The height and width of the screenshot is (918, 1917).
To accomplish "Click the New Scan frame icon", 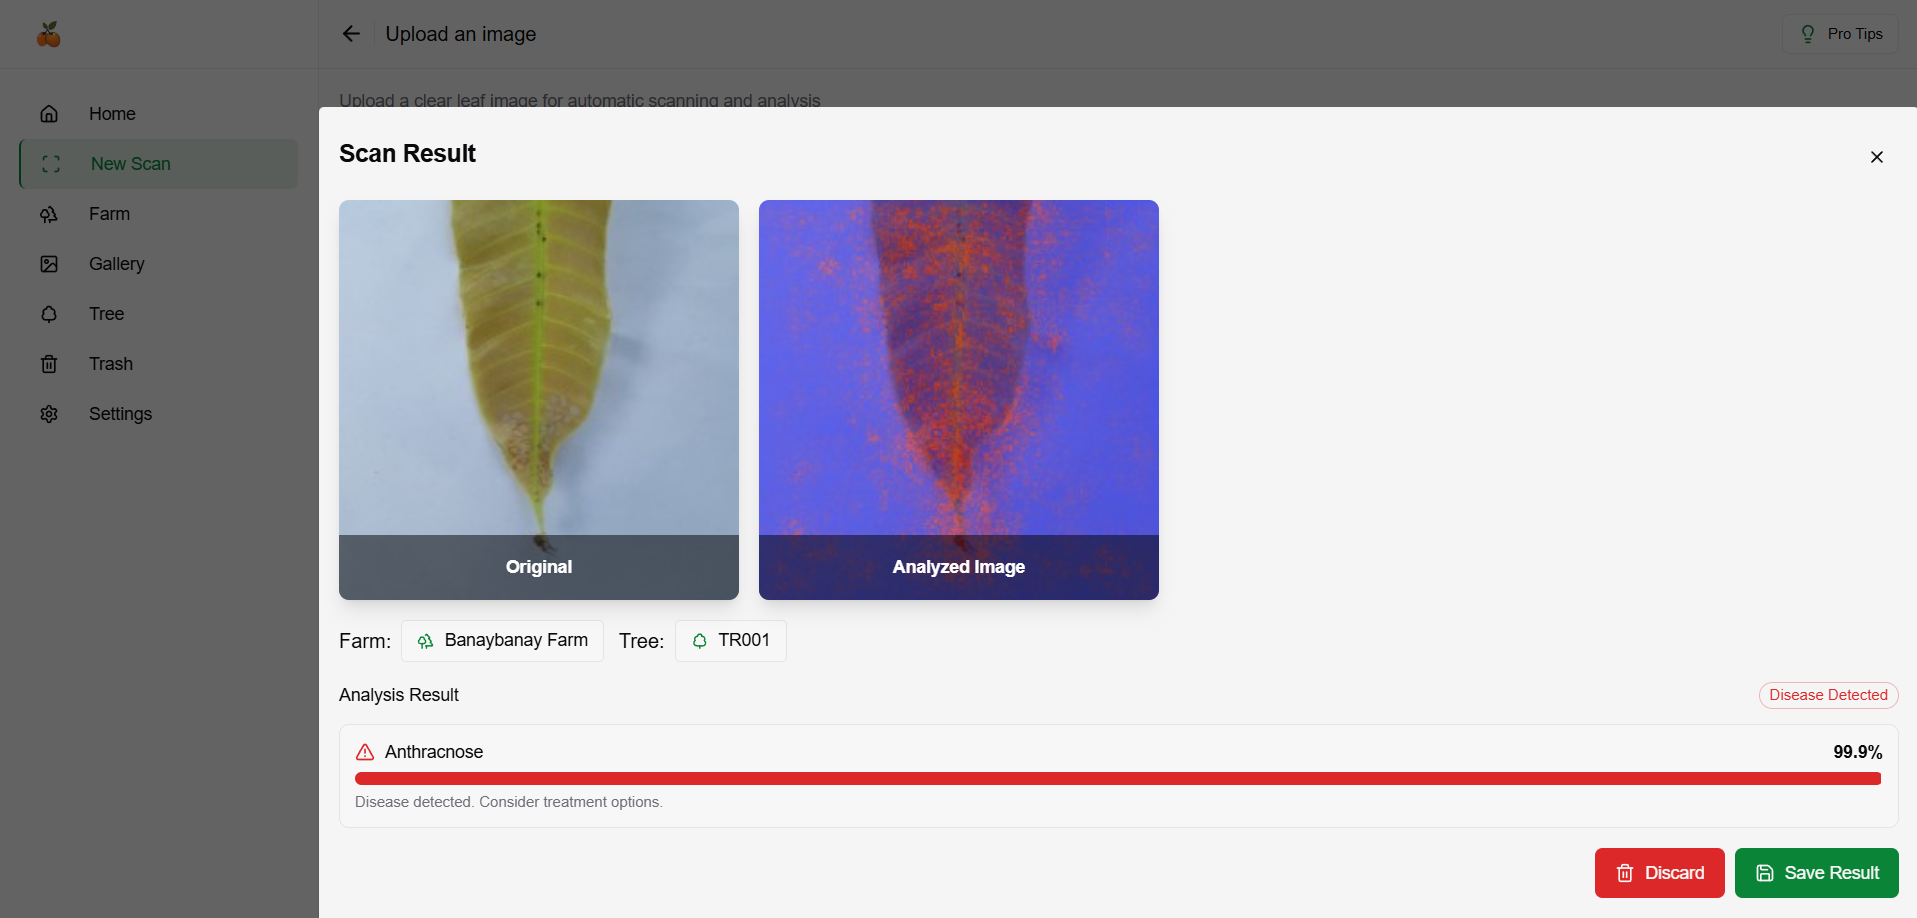I will [x=51, y=164].
